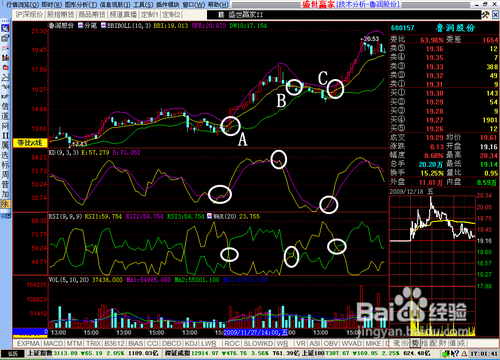Click the 选 sidebar button
The image size is (500, 360).
coord(5,155)
